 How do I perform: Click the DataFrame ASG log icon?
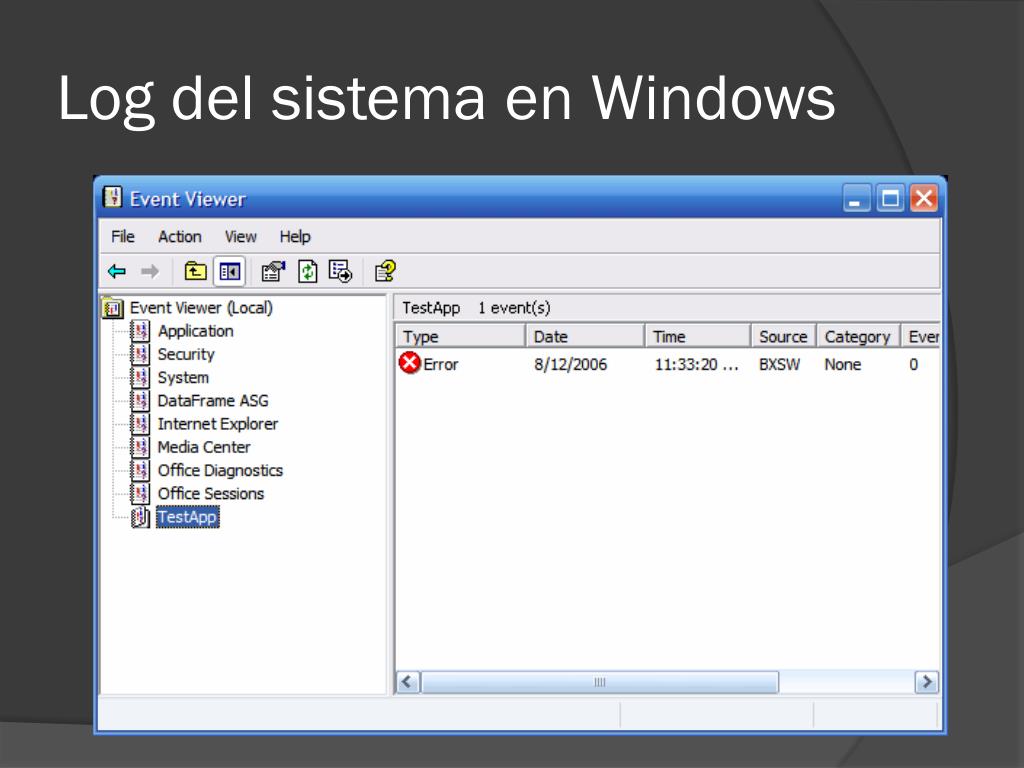point(140,400)
